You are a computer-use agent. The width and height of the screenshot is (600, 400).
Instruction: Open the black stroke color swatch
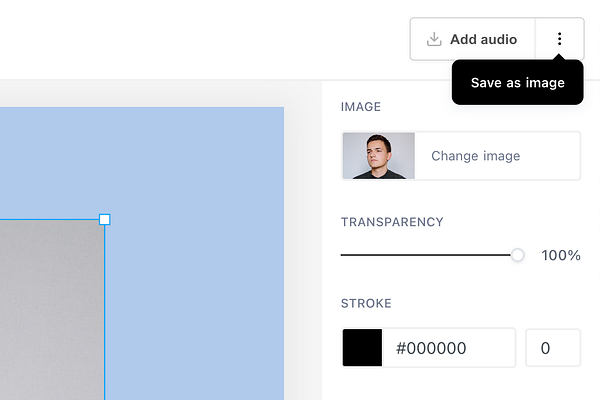[x=362, y=348]
